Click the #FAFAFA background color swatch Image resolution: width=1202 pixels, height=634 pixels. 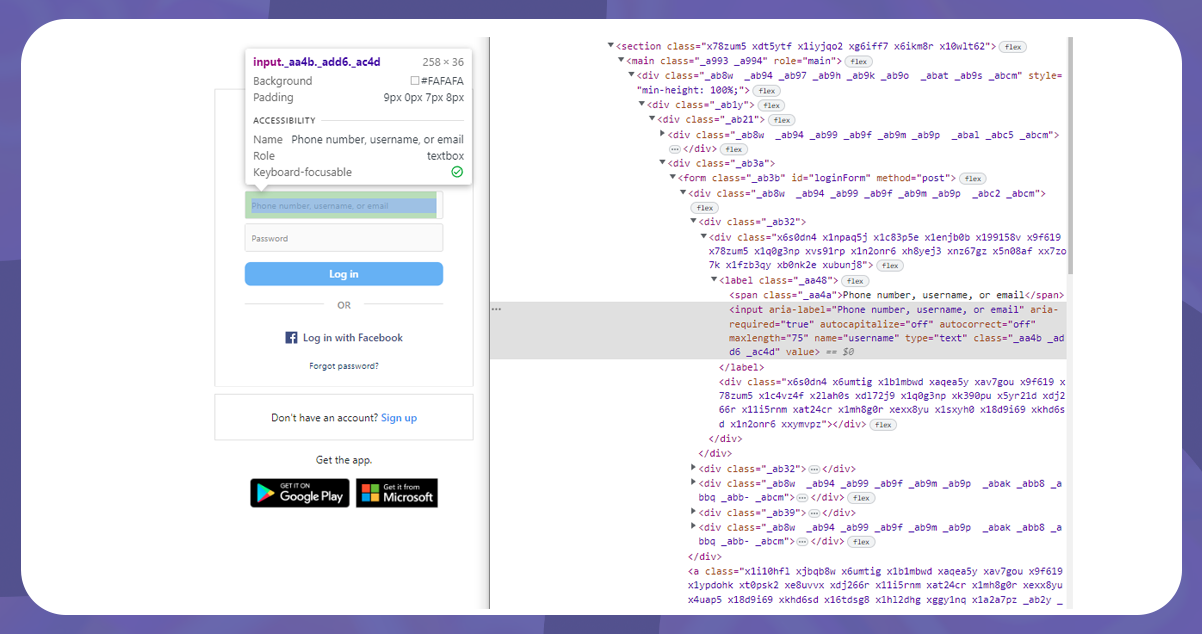(415, 81)
